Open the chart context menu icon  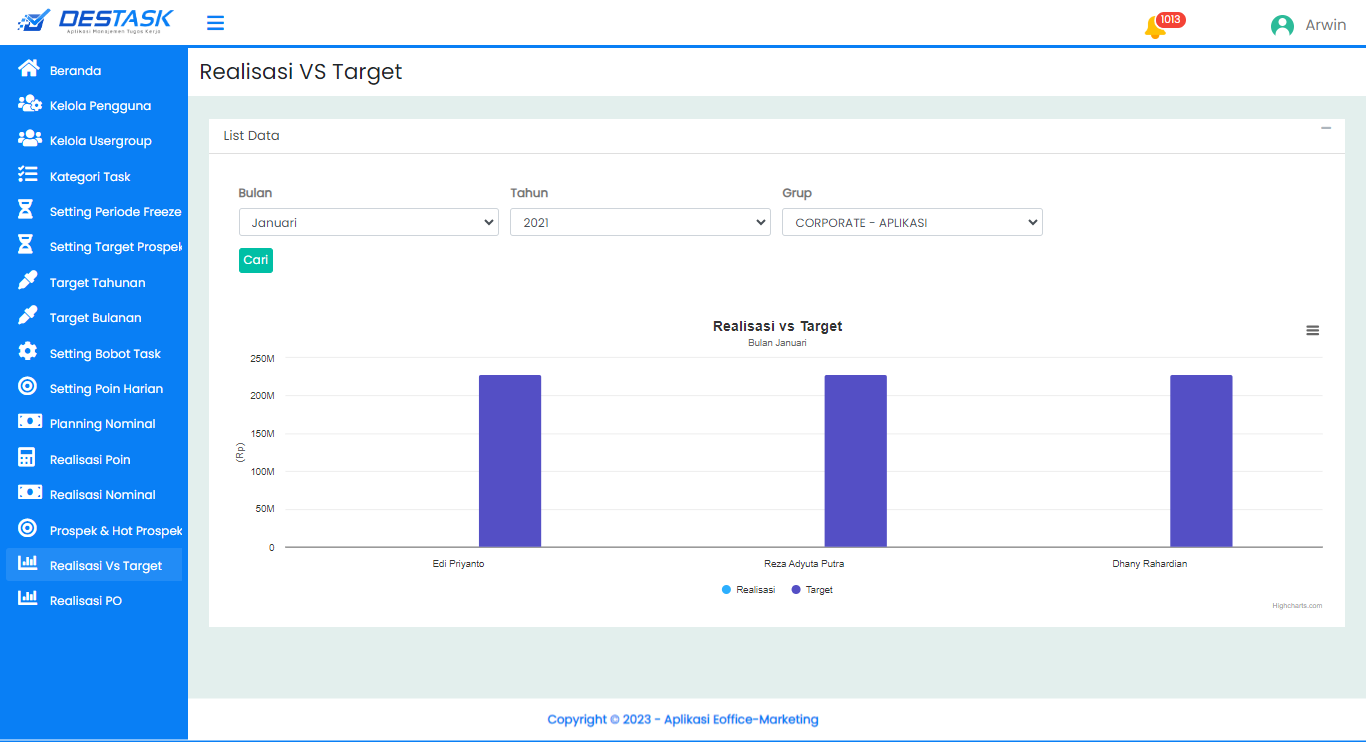(x=1312, y=331)
